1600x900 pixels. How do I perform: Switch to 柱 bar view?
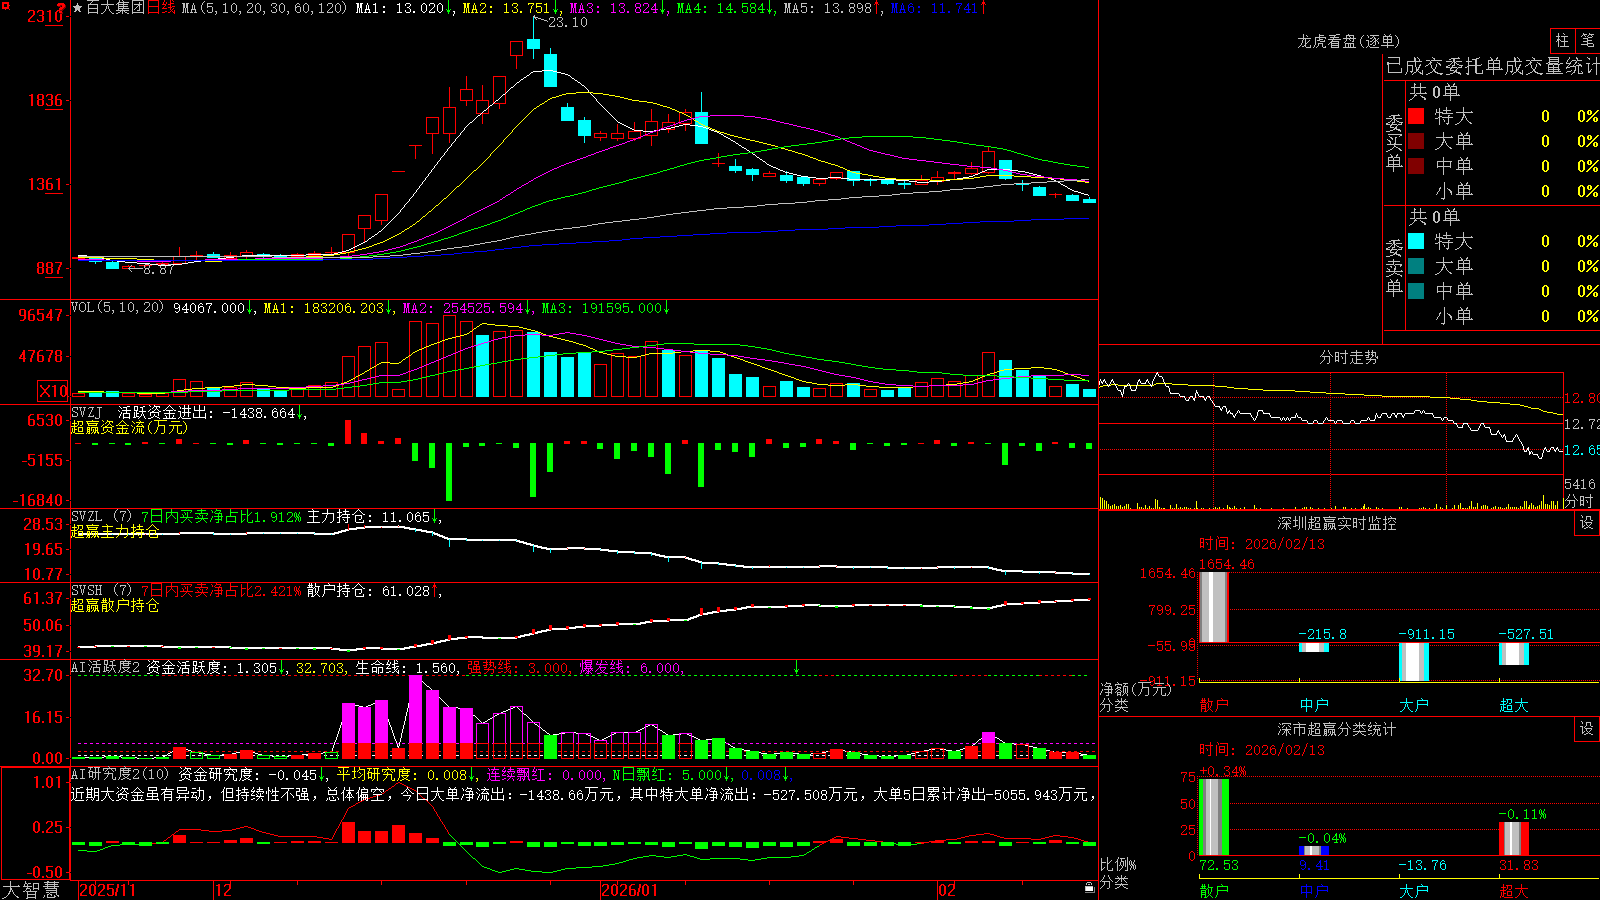(x=1562, y=40)
